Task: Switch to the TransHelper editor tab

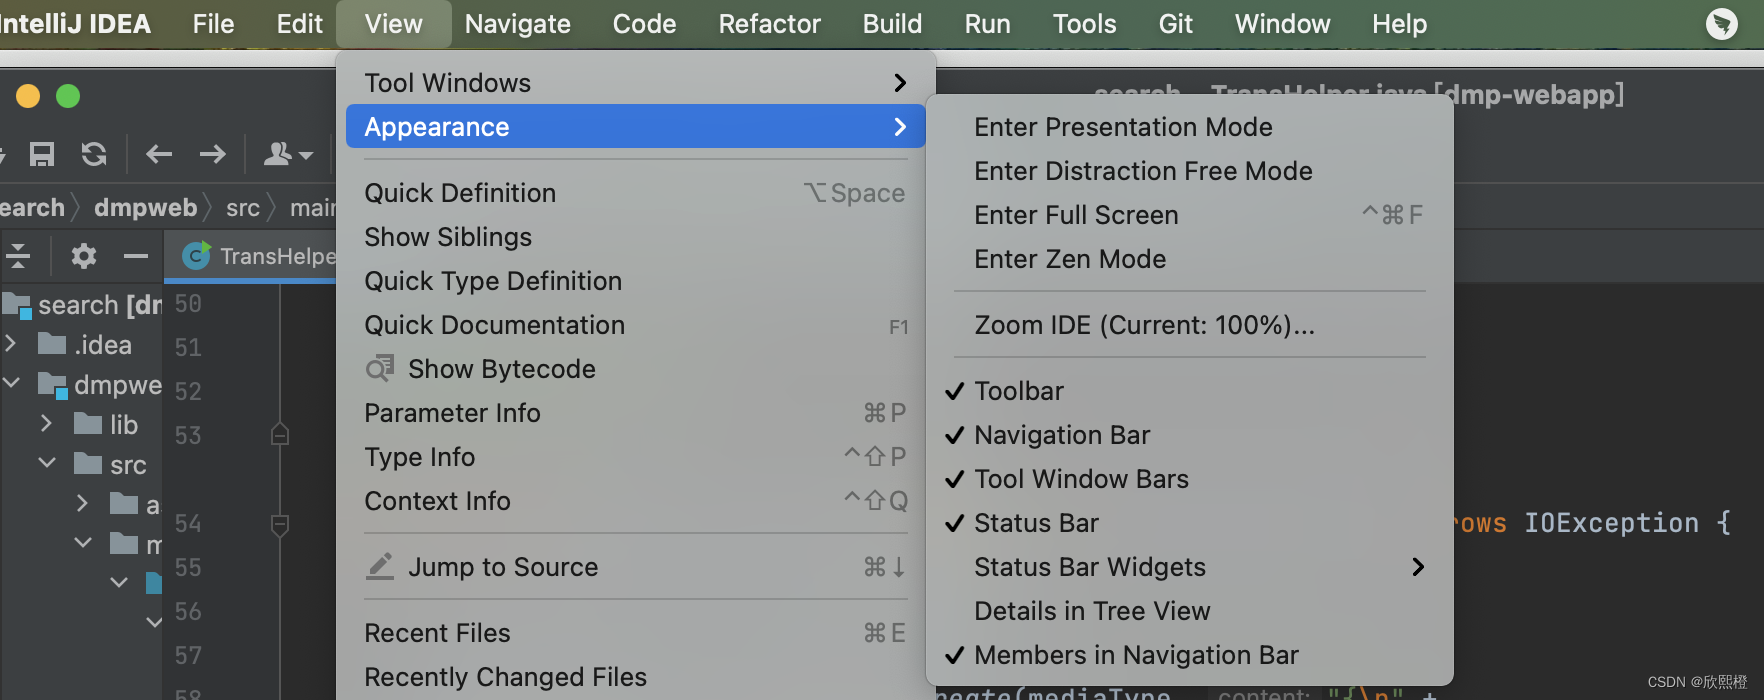Action: tap(260, 257)
